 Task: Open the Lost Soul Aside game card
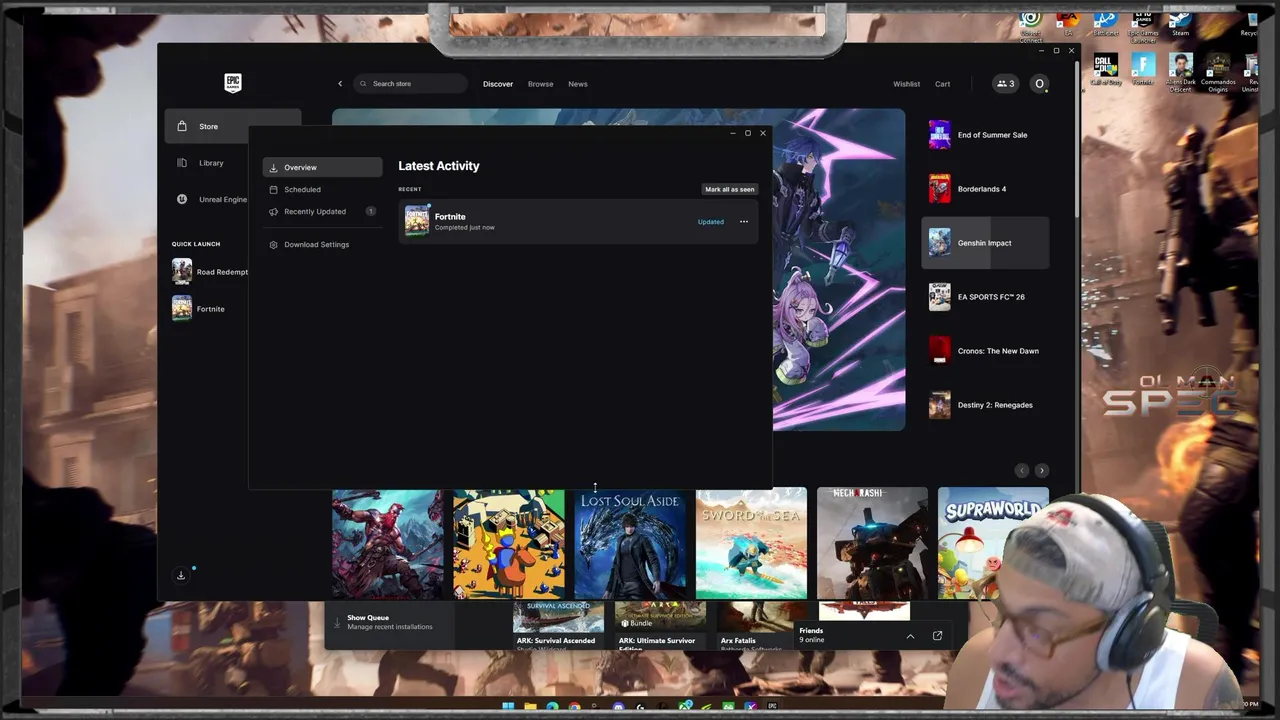click(630, 544)
